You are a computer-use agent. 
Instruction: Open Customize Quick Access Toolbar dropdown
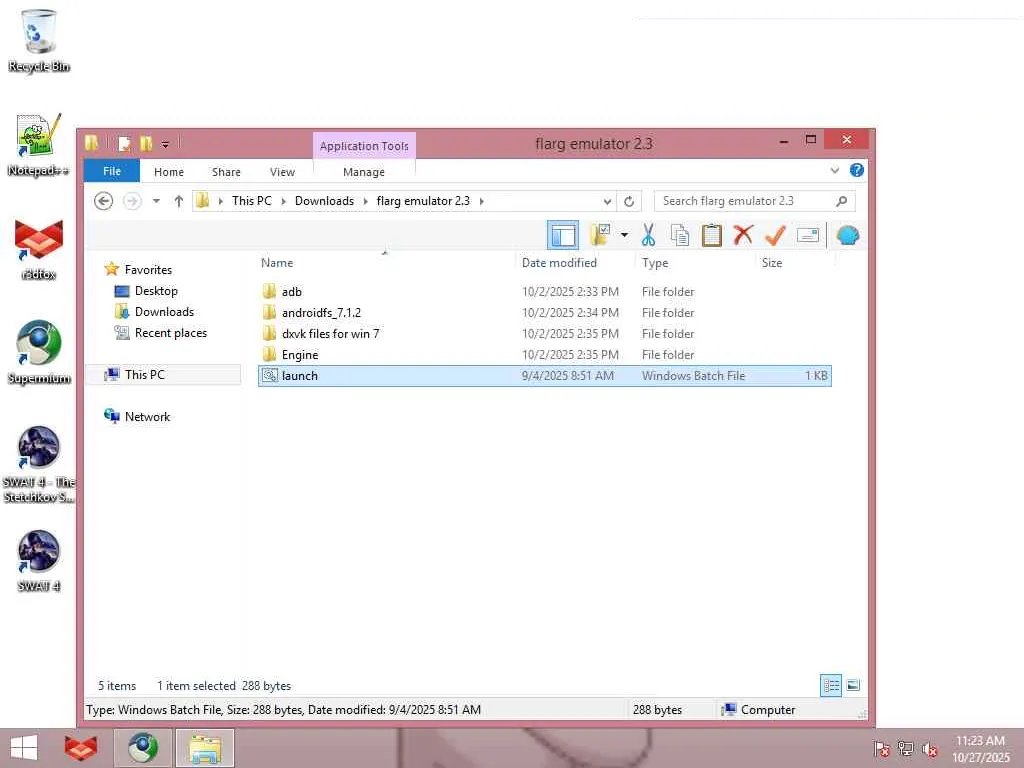coord(165,144)
